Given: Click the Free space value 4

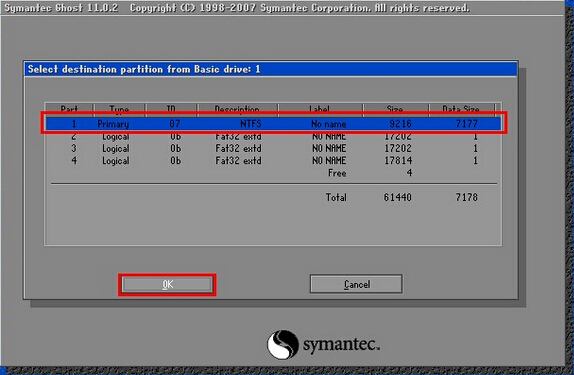Looking at the screenshot, I should coord(409,173).
